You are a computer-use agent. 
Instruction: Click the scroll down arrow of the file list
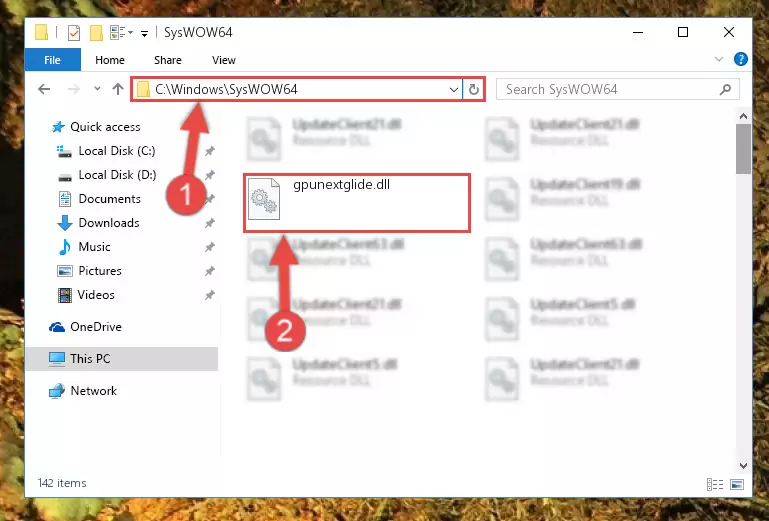743,466
